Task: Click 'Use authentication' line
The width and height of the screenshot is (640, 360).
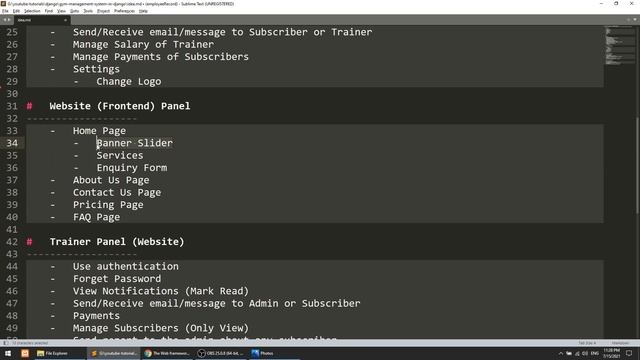Action: 126,267
